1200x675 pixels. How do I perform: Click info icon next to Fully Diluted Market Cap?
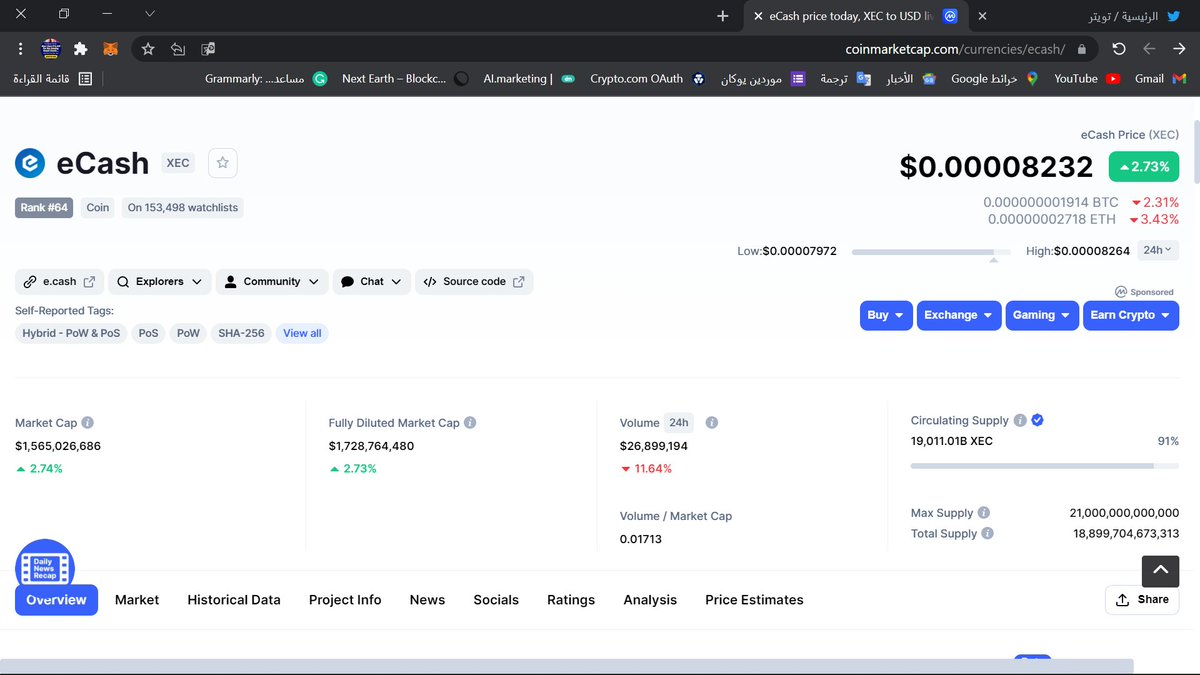pos(470,423)
